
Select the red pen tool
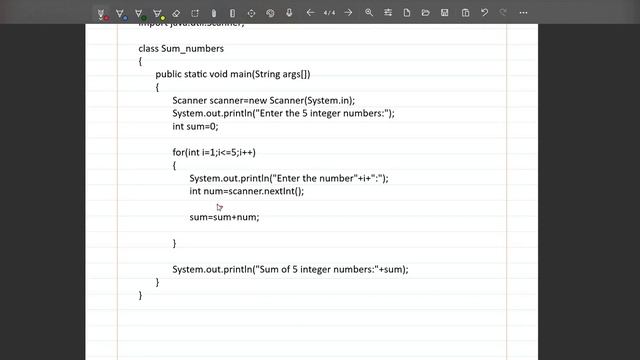tap(102, 14)
